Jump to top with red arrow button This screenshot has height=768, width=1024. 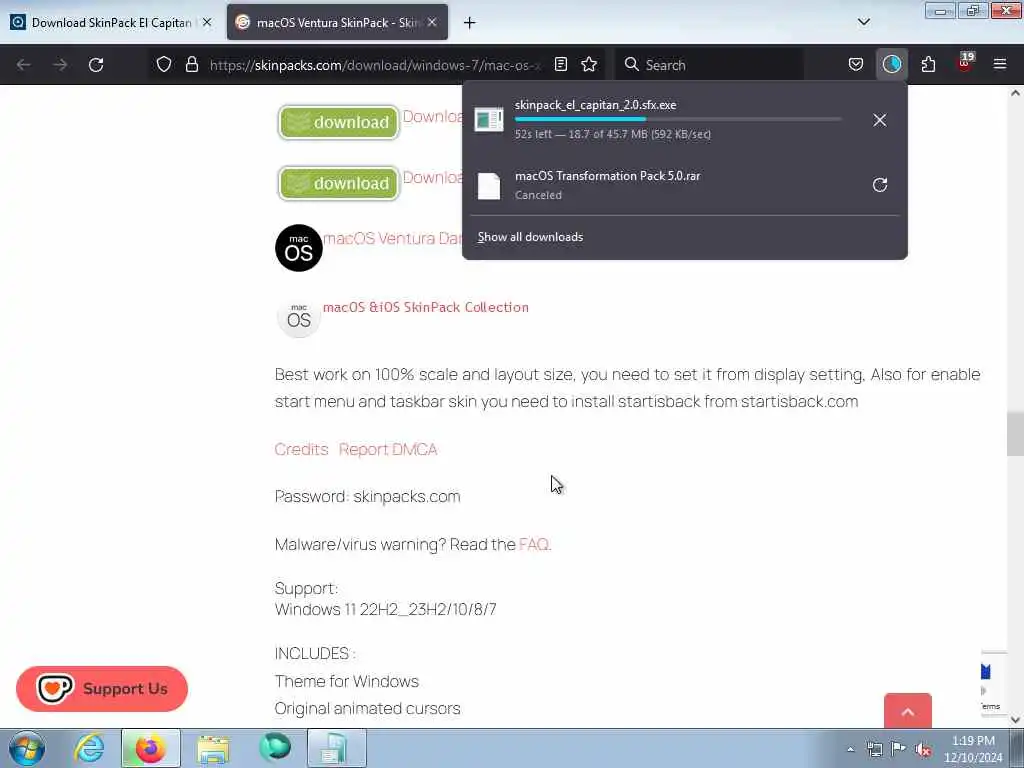click(x=908, y=712)
